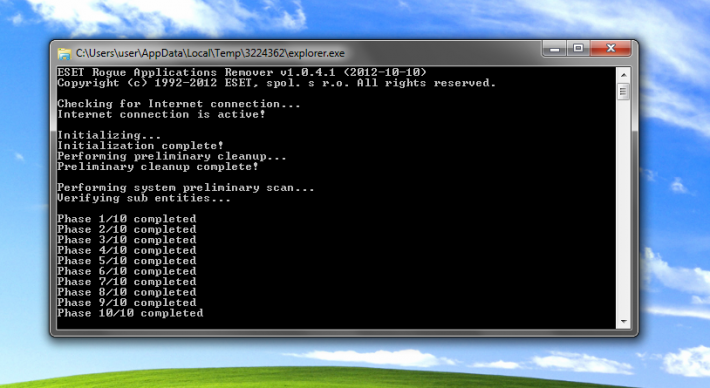Click 'Verifying sub entities...' line
710x388 pixels.
144,198
